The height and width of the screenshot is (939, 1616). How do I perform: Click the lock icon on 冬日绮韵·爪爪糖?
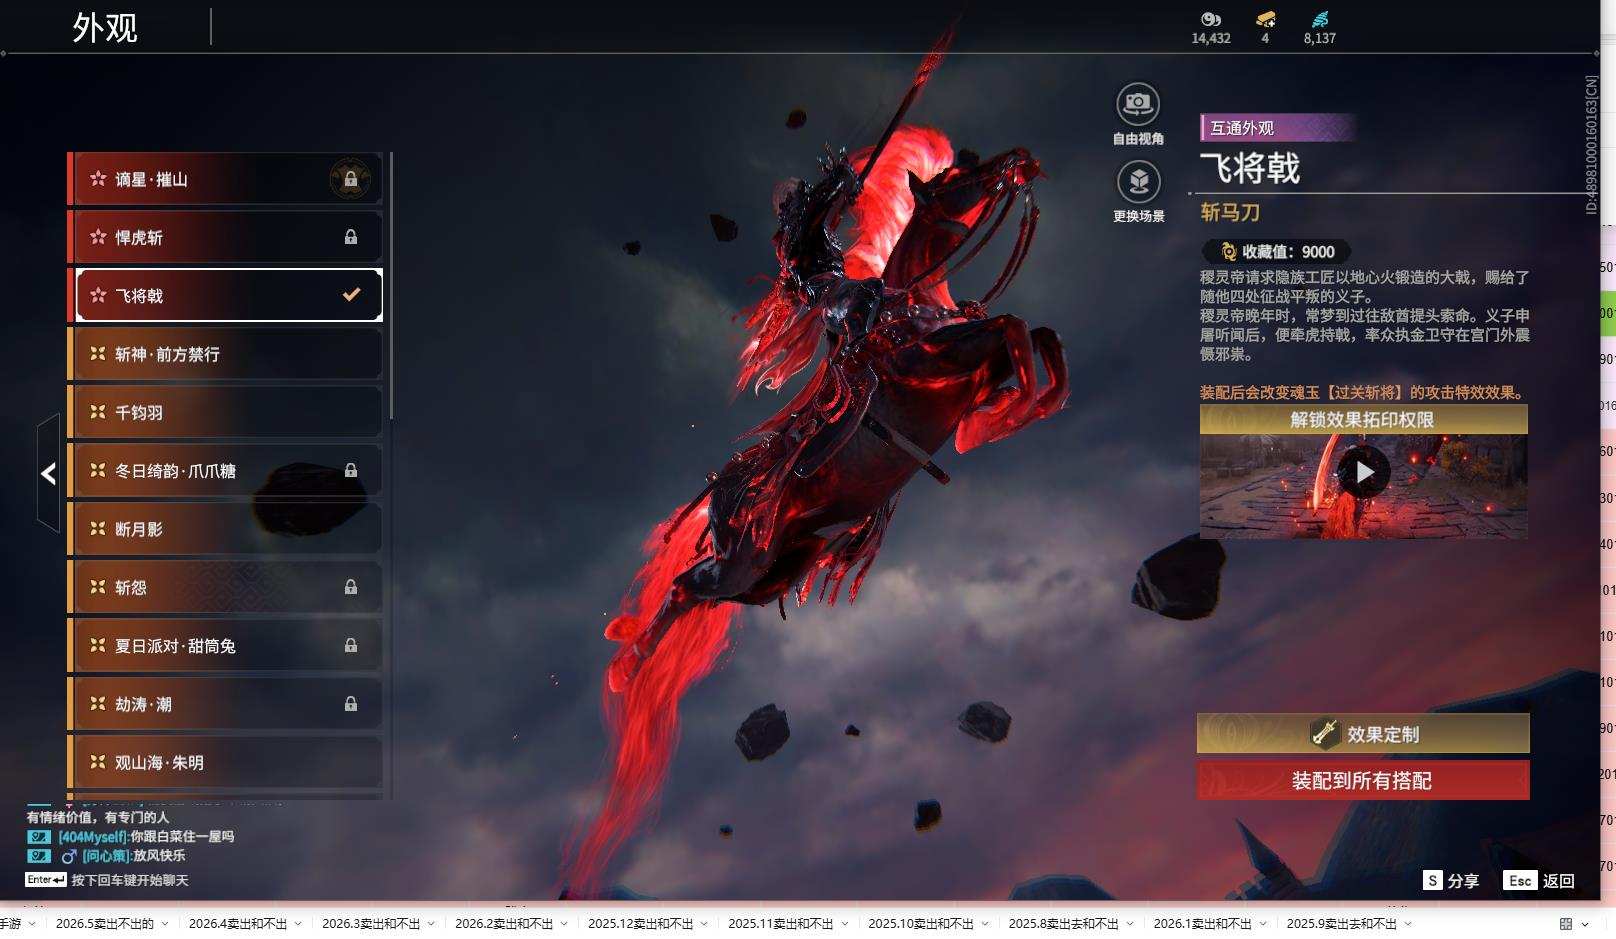click(x=351, y=470)
